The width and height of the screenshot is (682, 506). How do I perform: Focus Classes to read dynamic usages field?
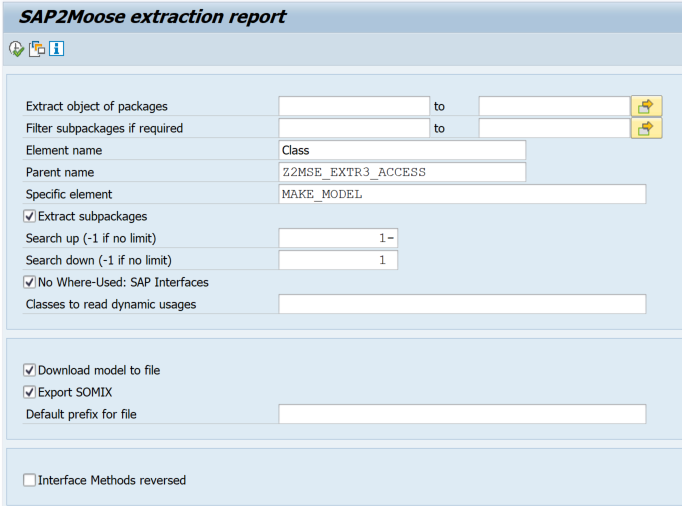(x=462, y=304)
